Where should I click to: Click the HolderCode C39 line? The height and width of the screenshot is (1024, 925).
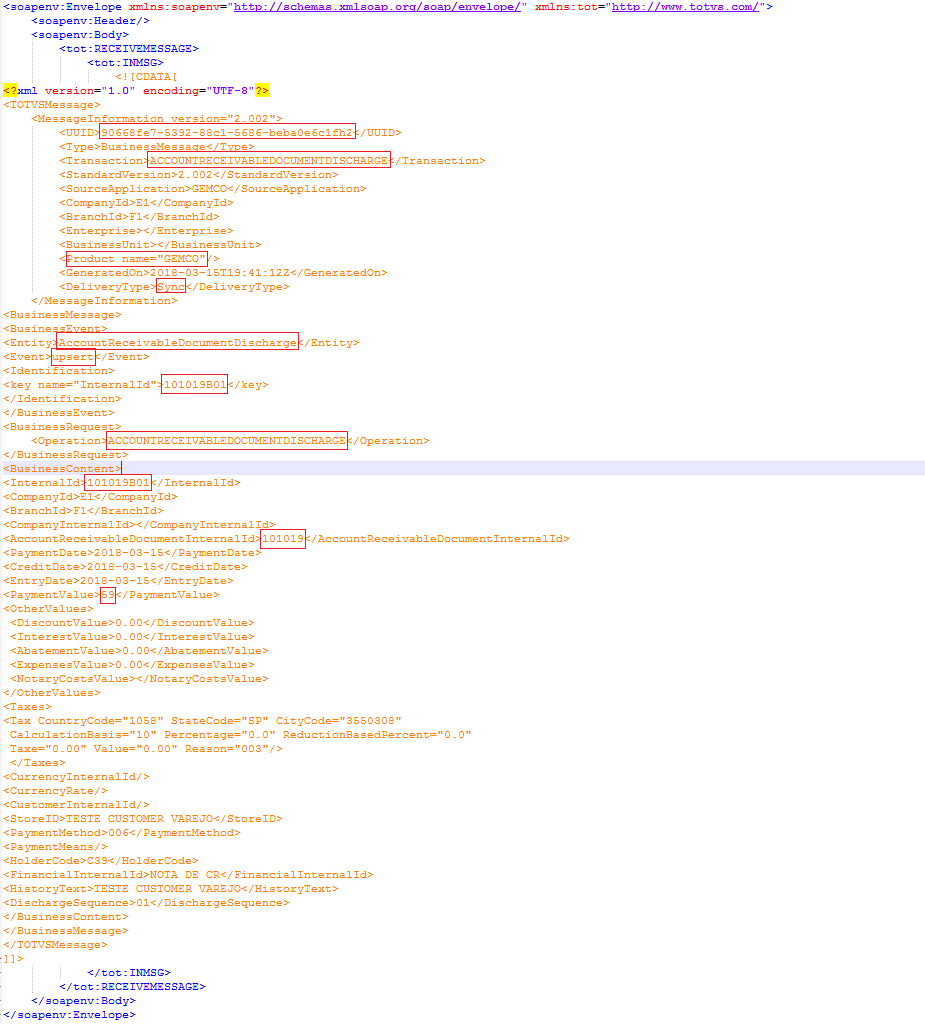(101, 861)
